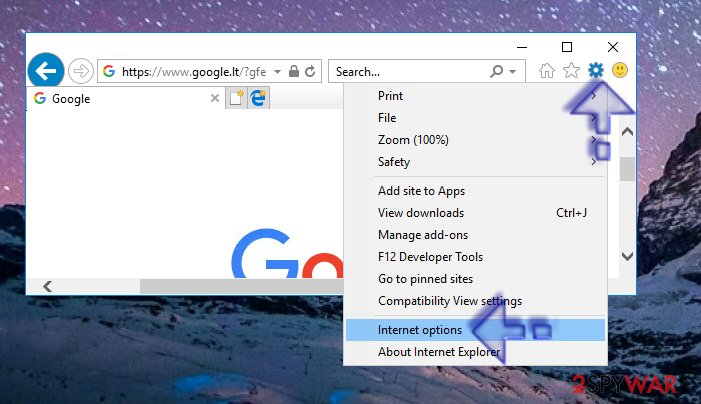The width and height of the screenshot is (701, 404).
Task: Open Compatibility View settings
Action: (x=476, y=301)
